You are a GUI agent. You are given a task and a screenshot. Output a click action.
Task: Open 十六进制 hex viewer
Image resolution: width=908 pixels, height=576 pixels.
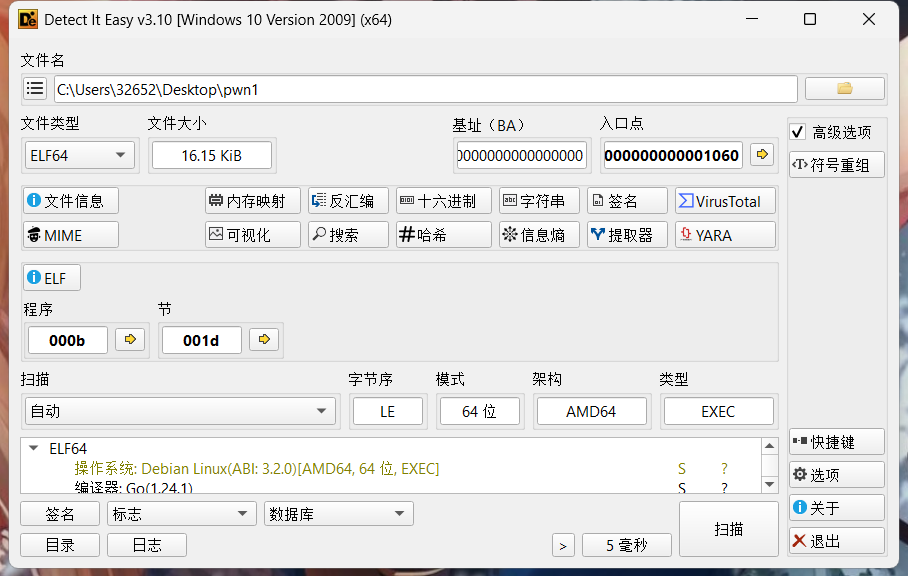coord(444,201)
